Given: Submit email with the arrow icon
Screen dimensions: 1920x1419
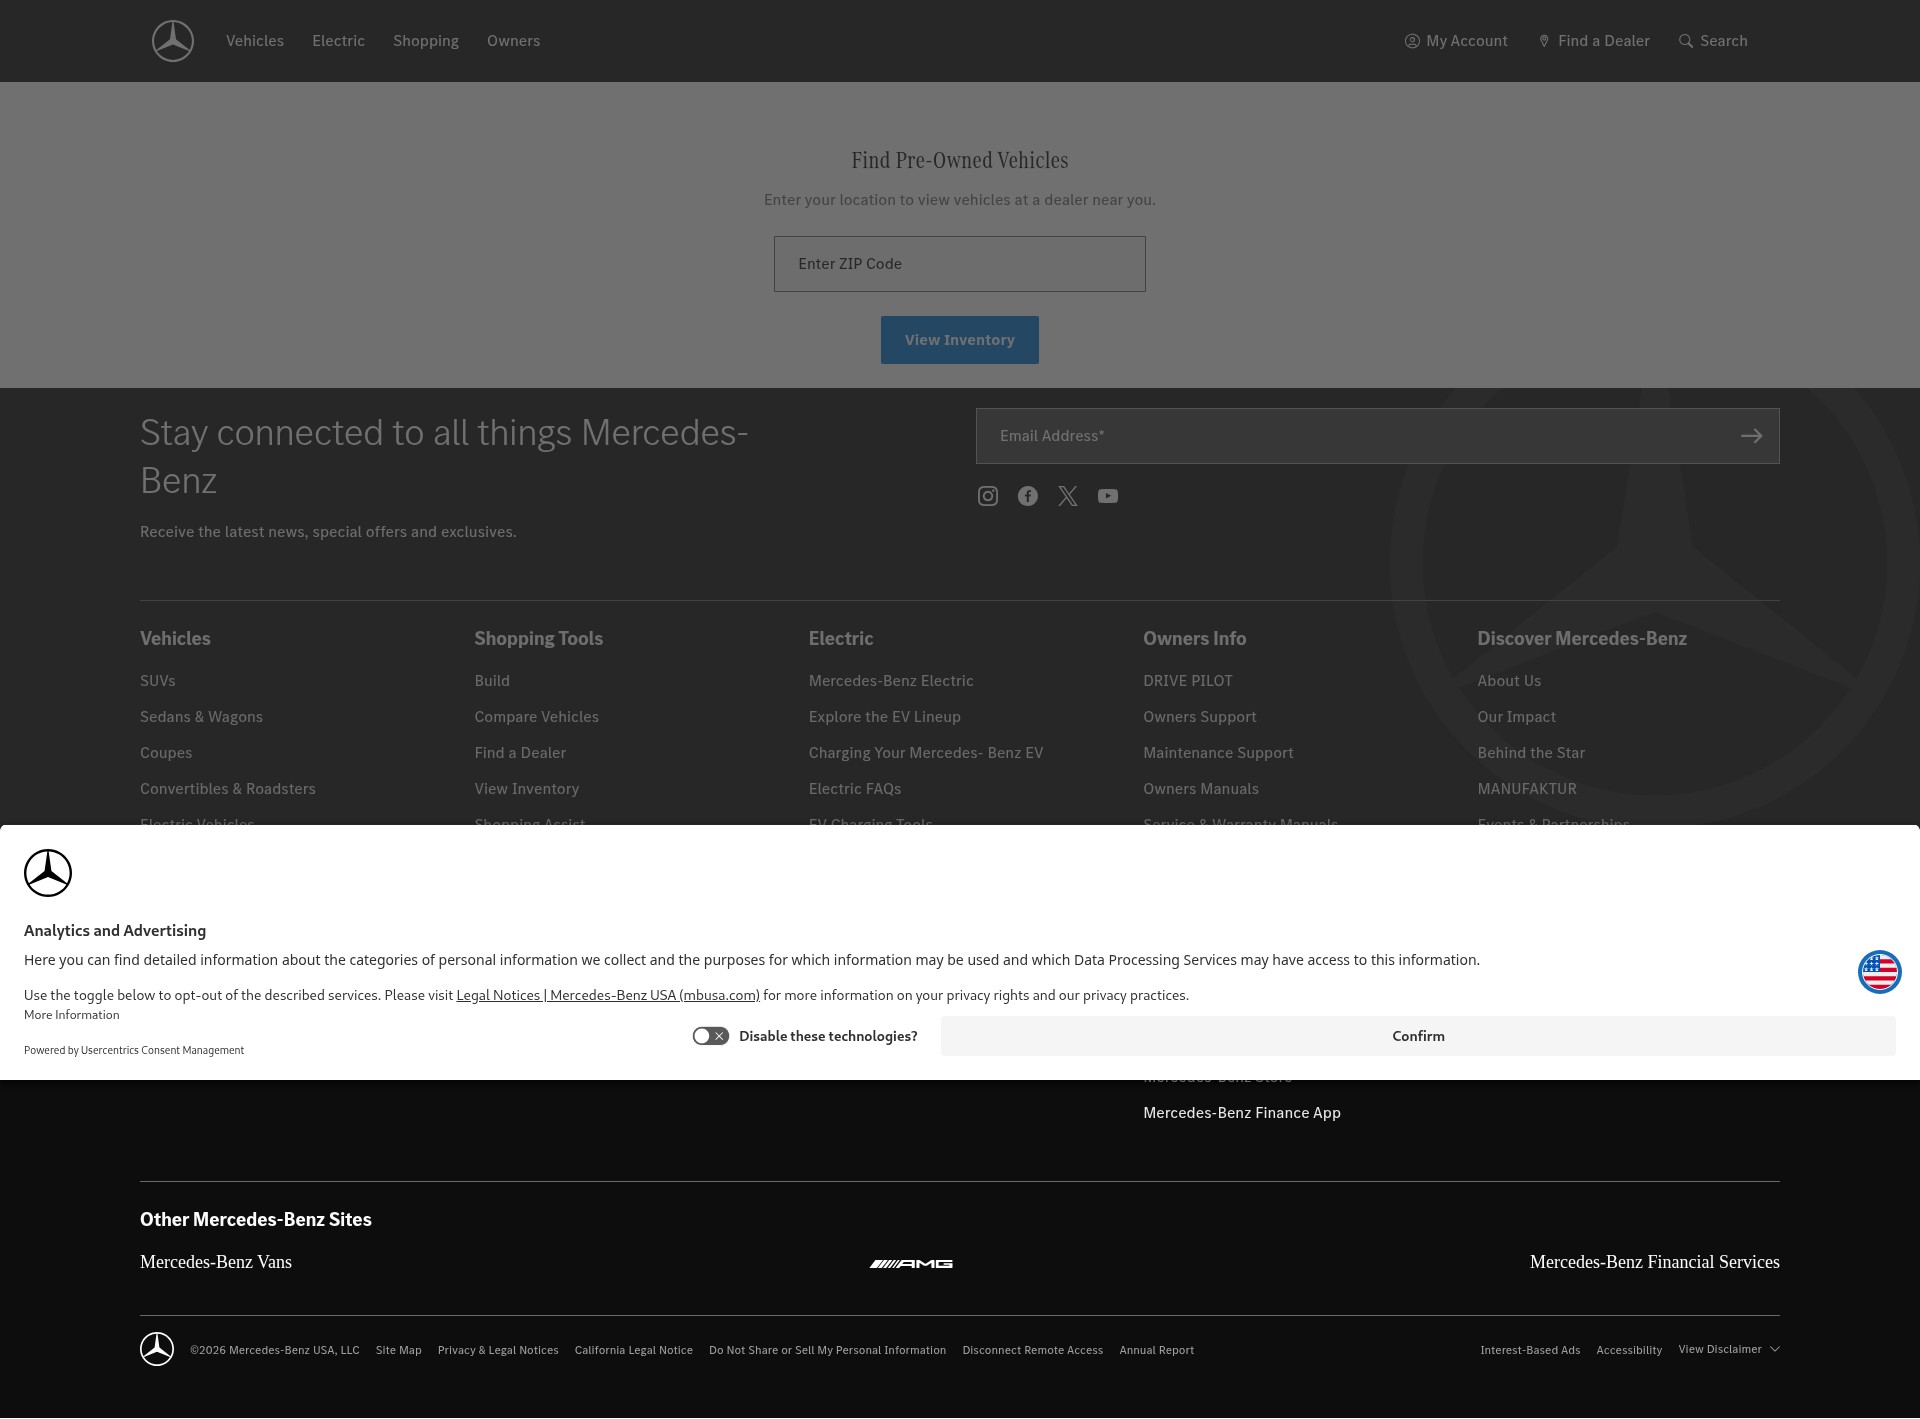Looking at the screenshot, I should pos(1751,436).
